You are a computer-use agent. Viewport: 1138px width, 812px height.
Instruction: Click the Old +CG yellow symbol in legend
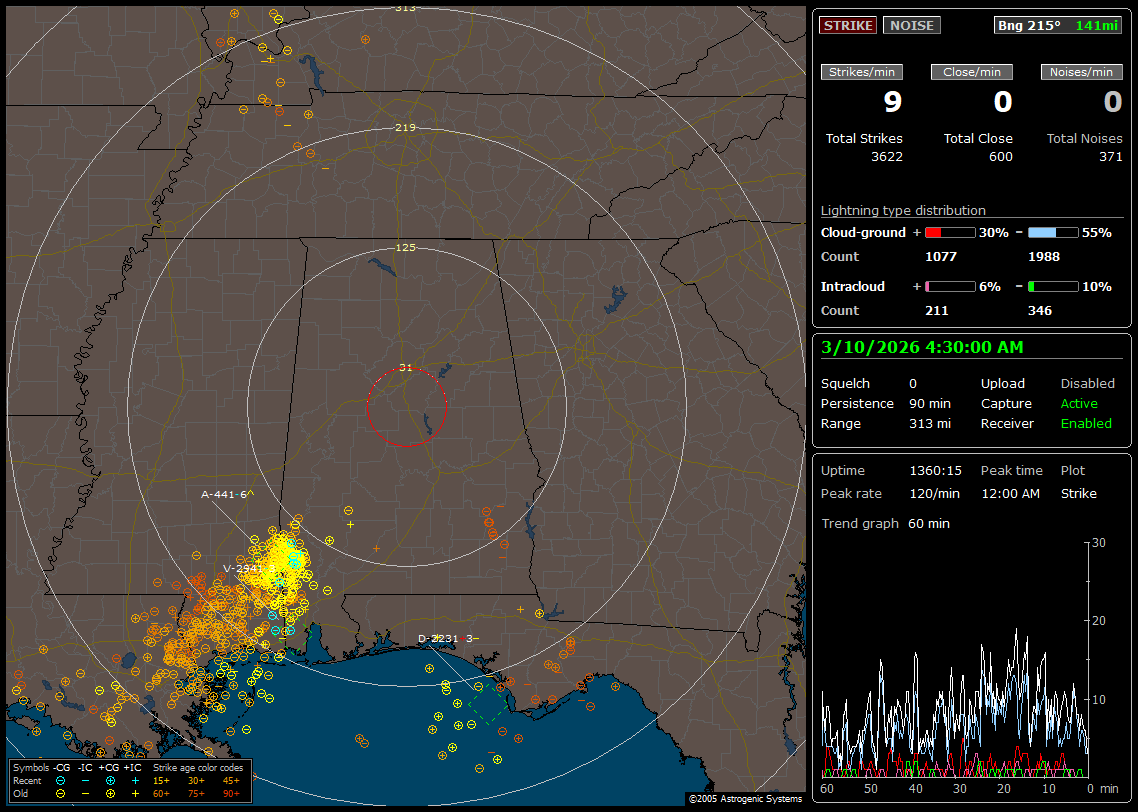(110, 793)
